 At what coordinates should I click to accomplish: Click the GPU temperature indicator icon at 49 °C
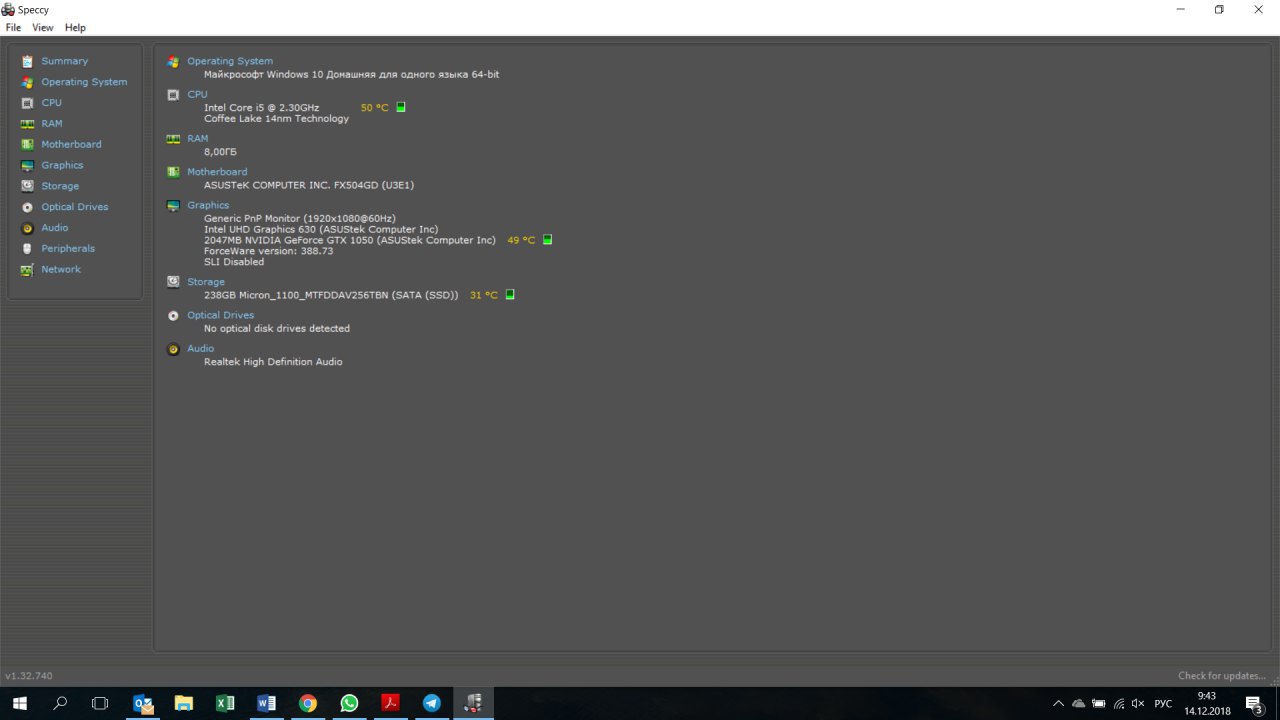coord(547,240)
